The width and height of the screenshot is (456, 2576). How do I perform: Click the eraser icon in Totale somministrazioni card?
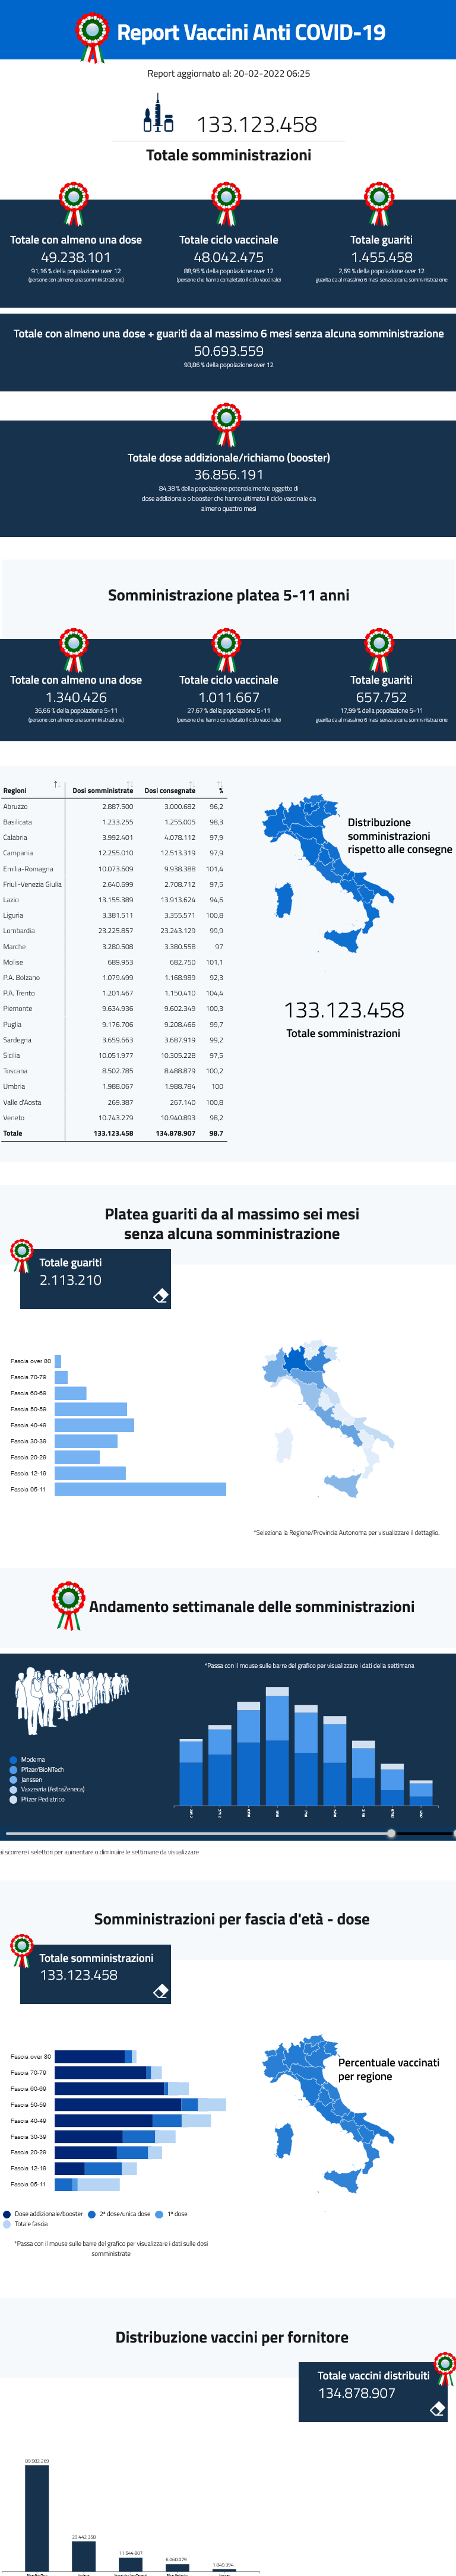161,1991
